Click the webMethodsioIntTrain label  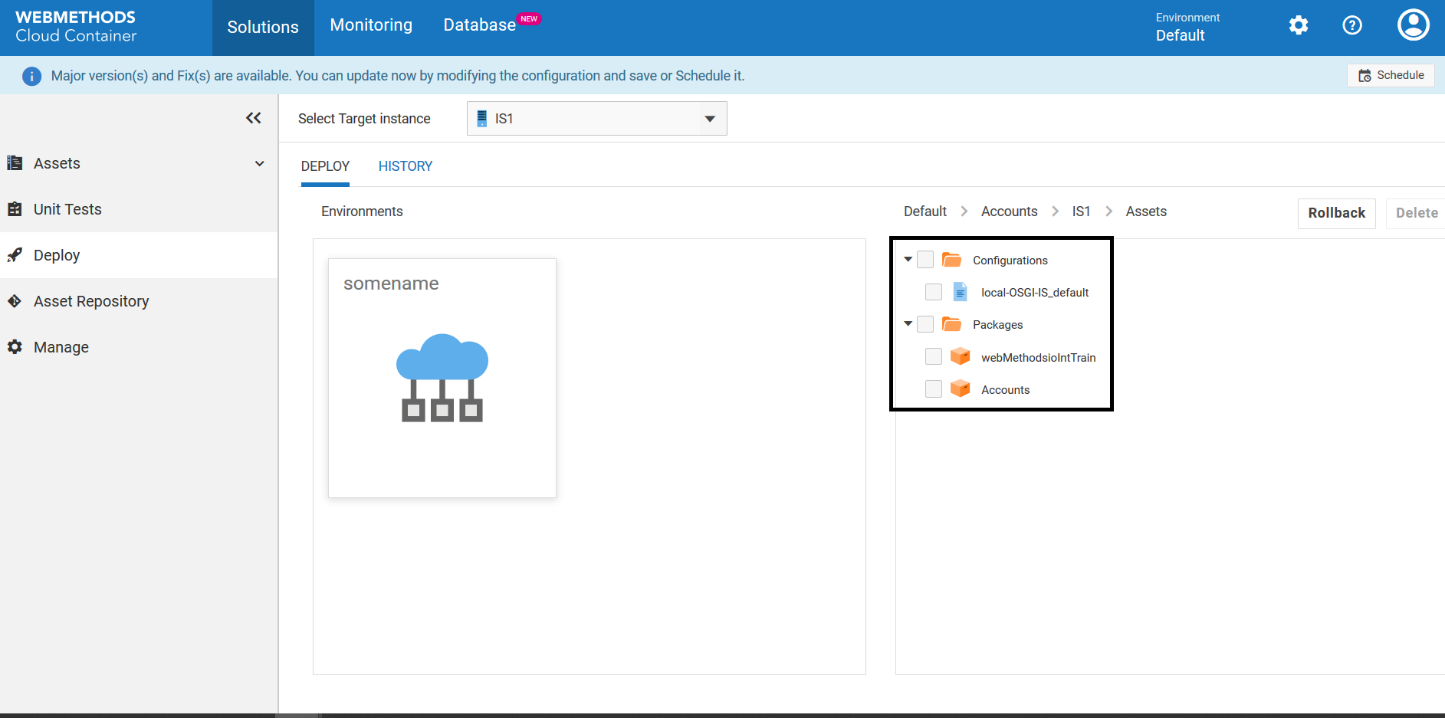[x=1039, y=357]
